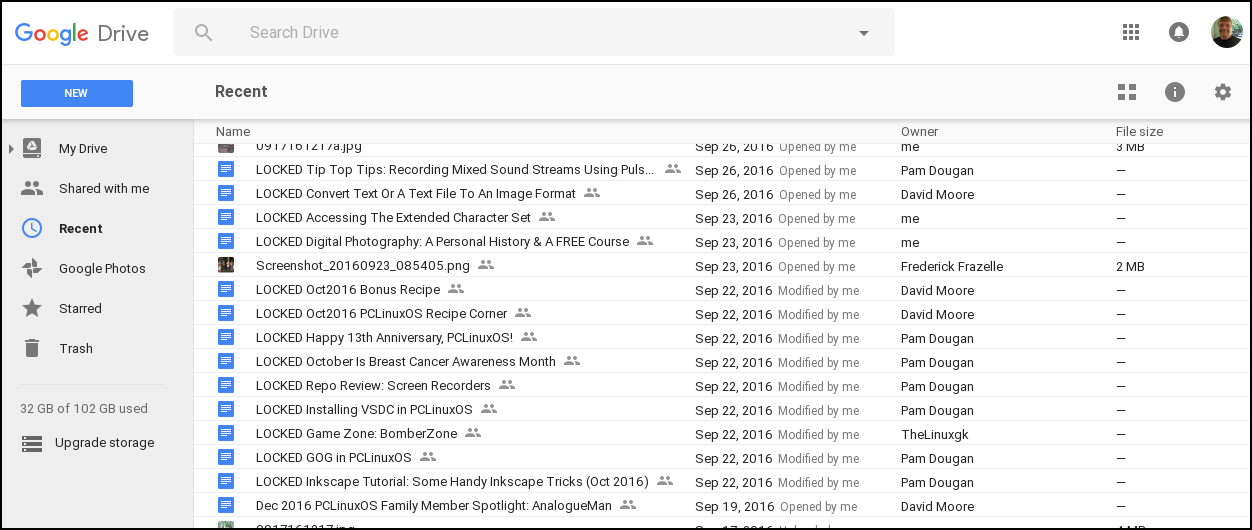Viewport: 1252px width, 530px height.
Task: Expand the My Drive tree arrow
Action: 11,149
